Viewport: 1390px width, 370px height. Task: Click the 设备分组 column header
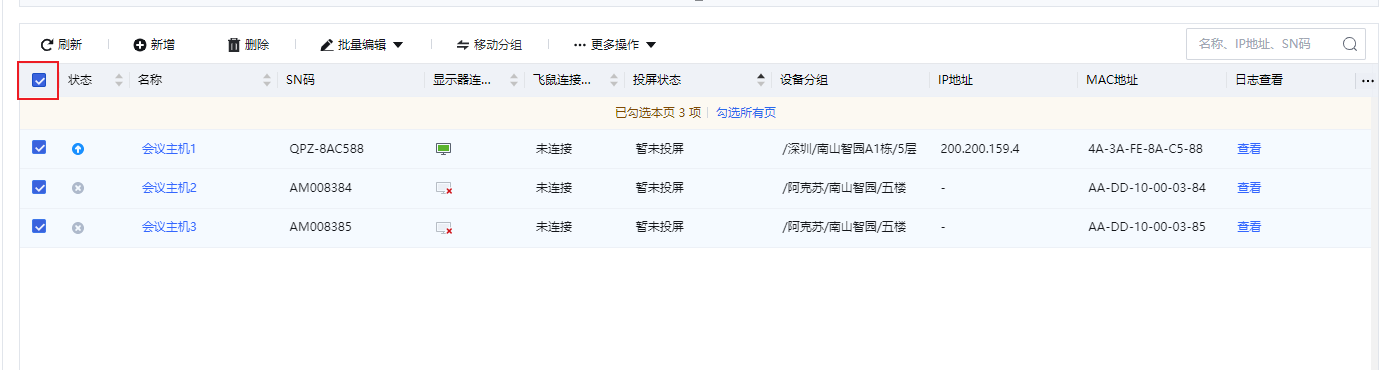point(804,80)
